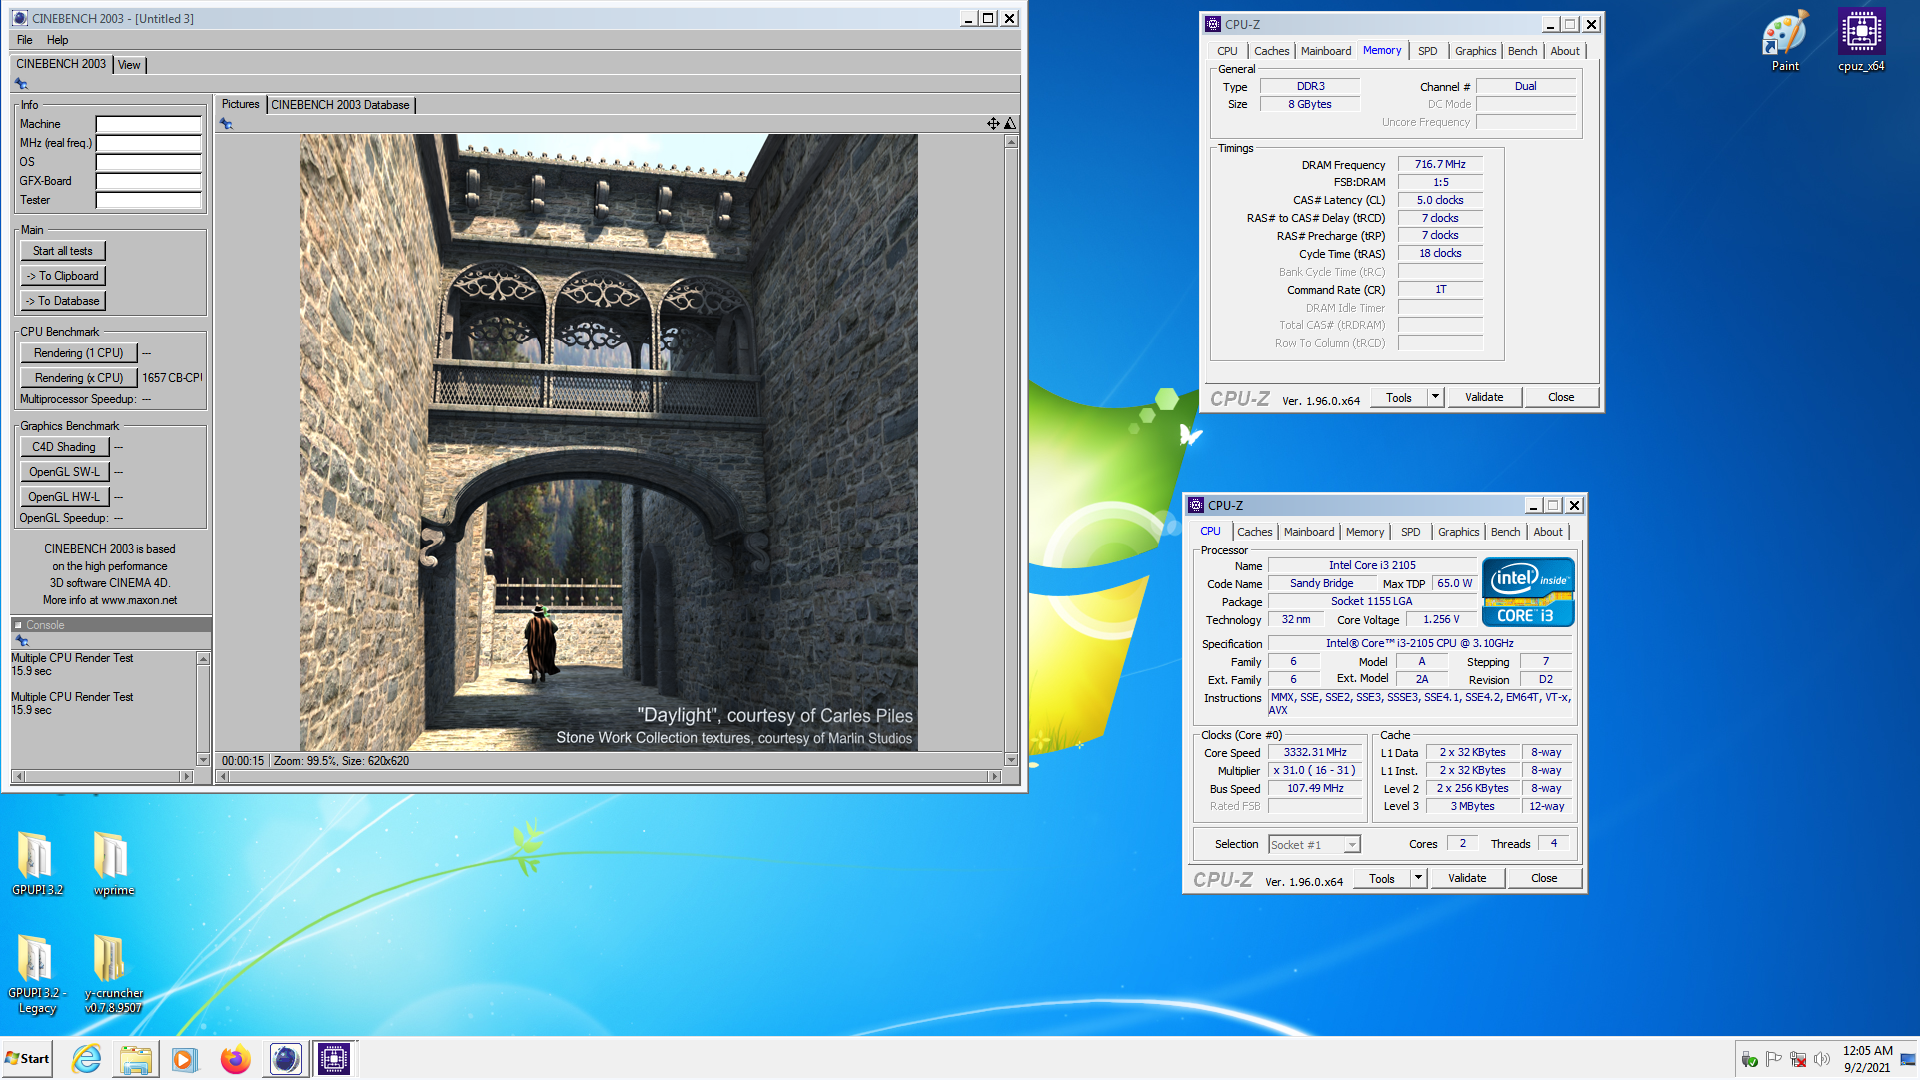This screenshot has width=1920, height=1080.
Task: Switch to CPU-Z taskbar item
Action: (x=334, y=1059)
